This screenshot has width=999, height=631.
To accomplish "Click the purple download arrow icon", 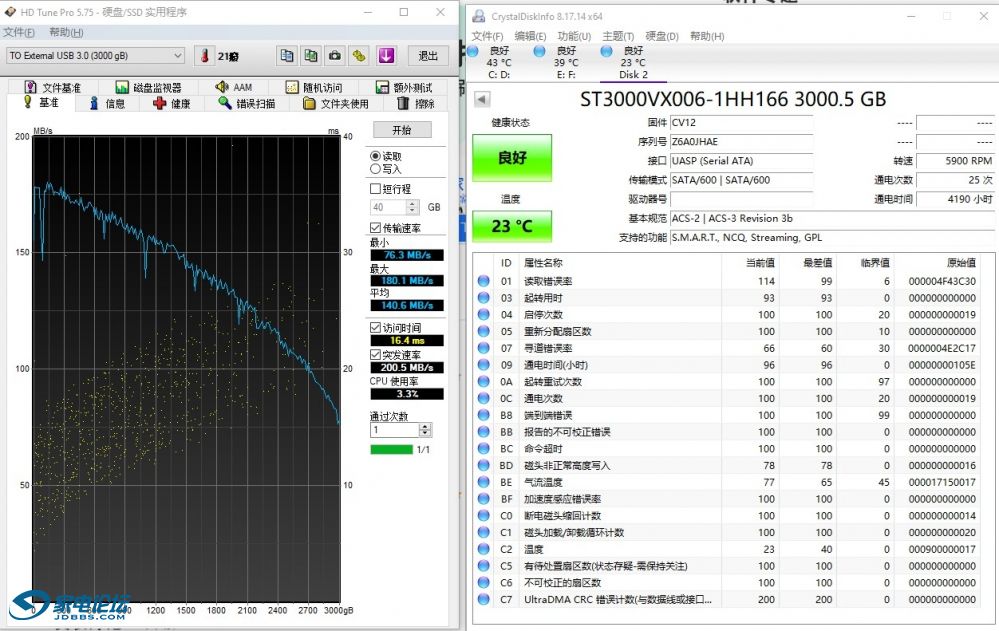I will pos(386,55).
